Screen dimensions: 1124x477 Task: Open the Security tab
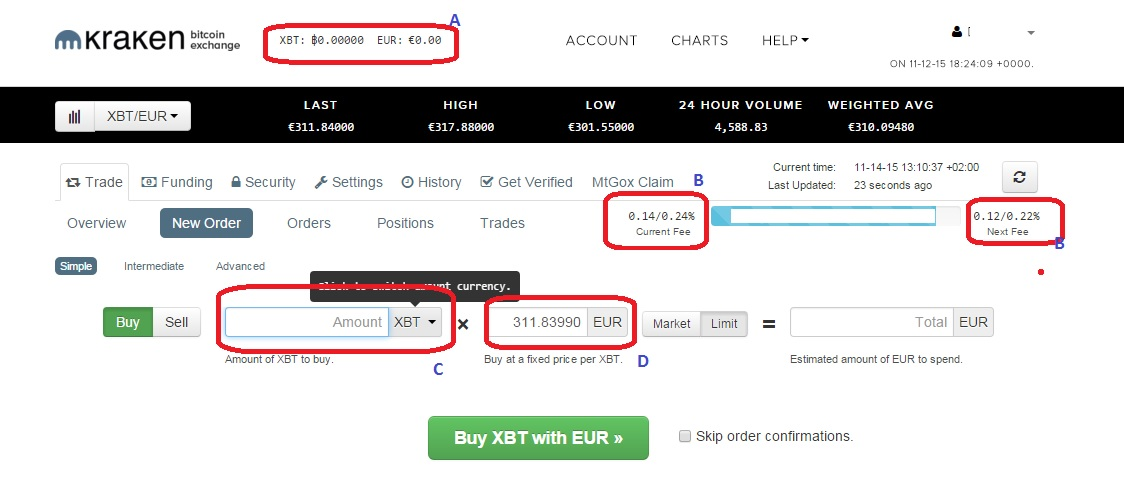tap(263, 182)
